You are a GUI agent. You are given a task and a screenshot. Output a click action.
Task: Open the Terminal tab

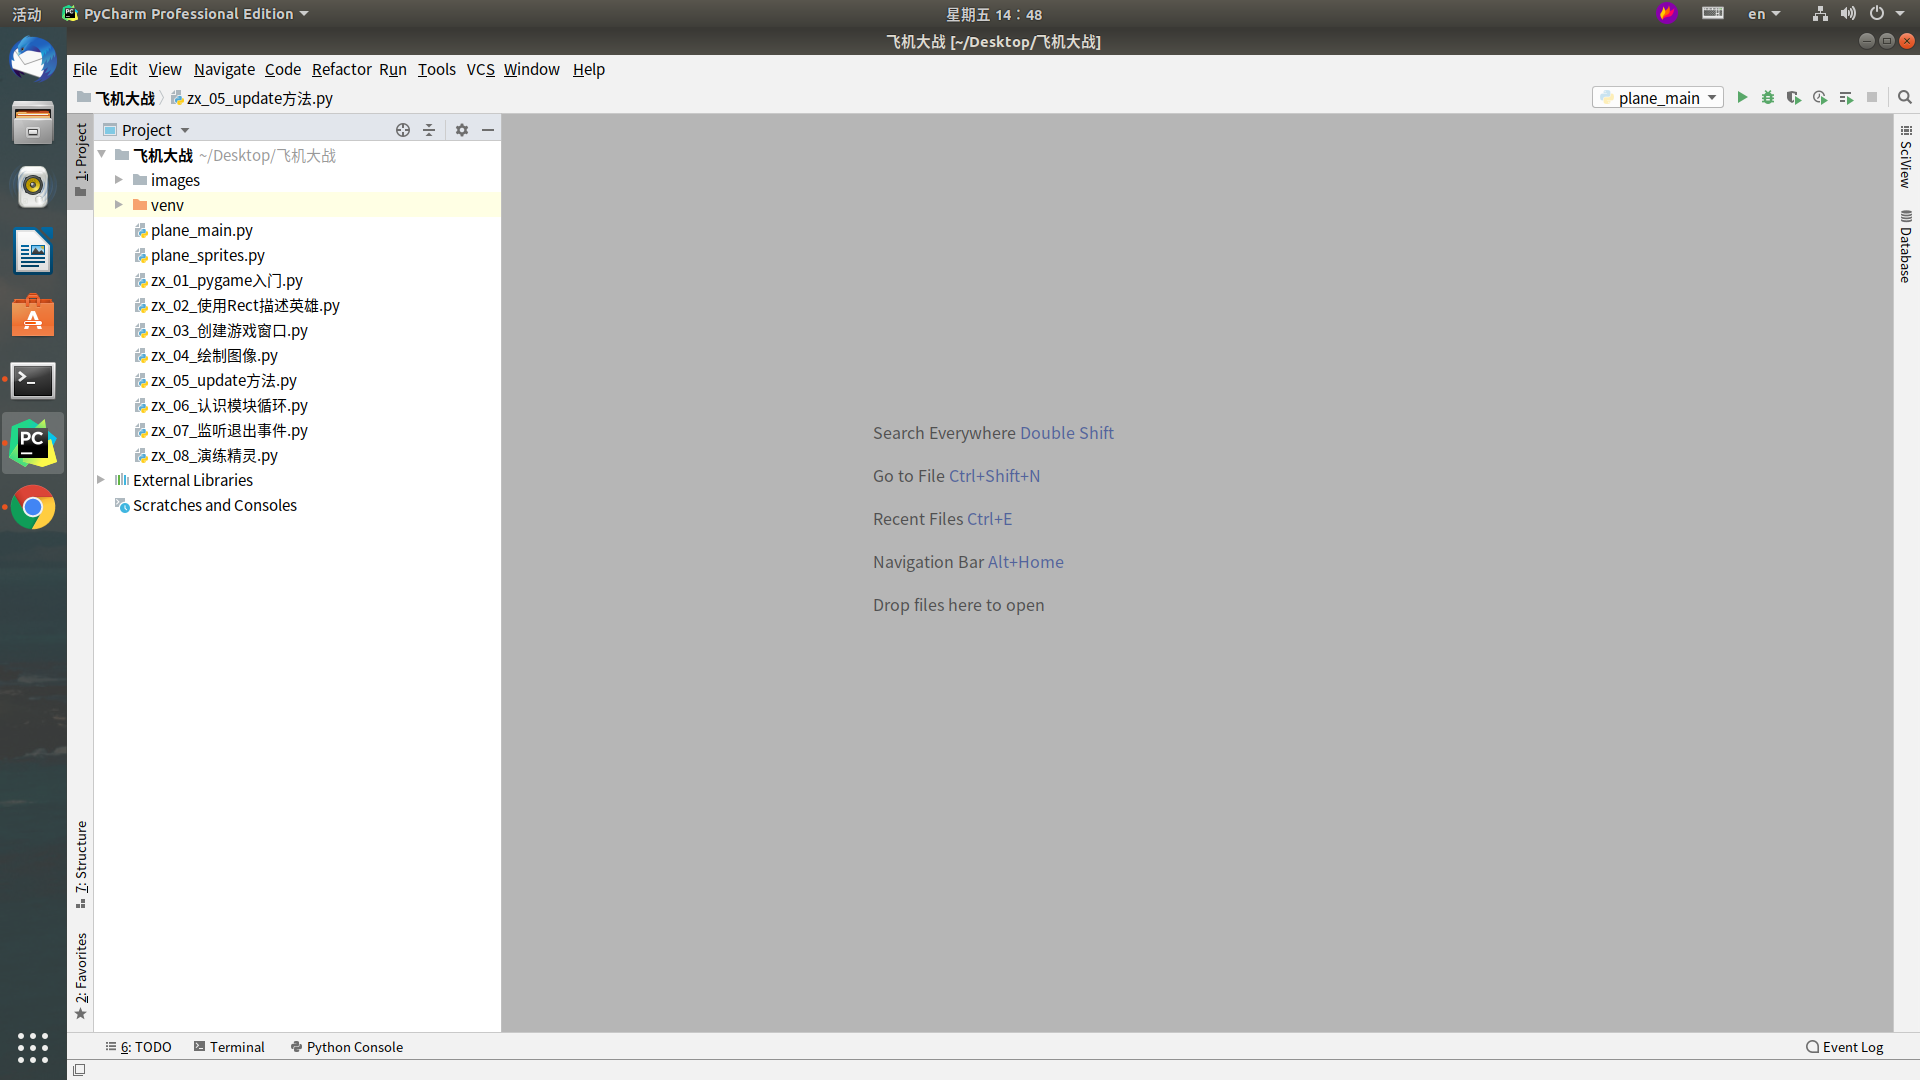tap(229, 1047)
